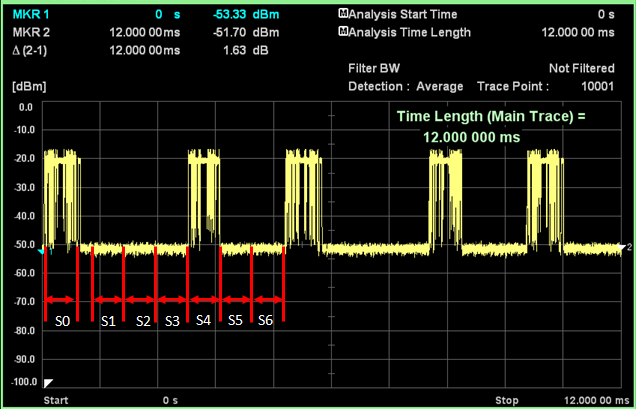The image size is (636, 409).
Task: Click the -20.0 axis tick label
Action: [x=22, y=159]
